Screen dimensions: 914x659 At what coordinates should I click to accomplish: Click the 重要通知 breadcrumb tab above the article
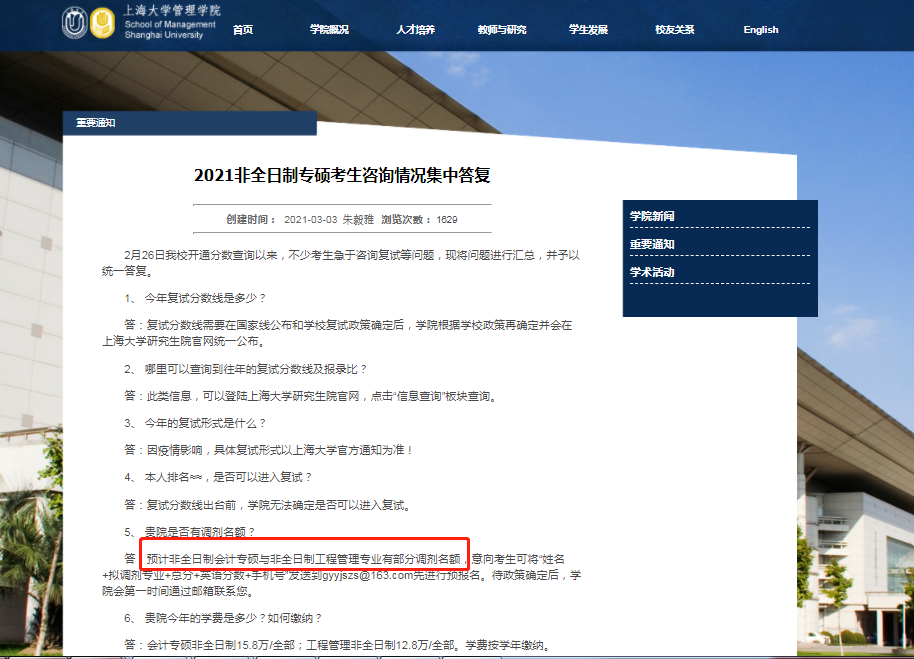[96, 121]
